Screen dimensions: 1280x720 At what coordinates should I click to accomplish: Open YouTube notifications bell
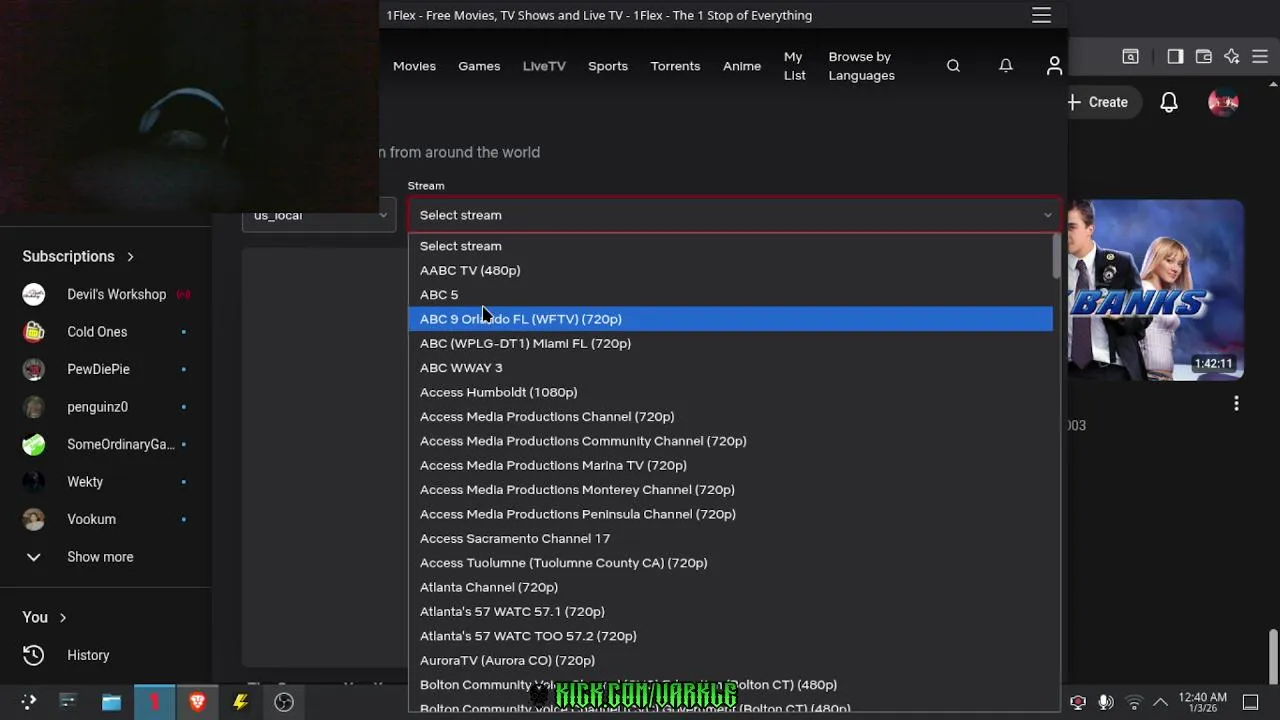tap(1169, 102)
